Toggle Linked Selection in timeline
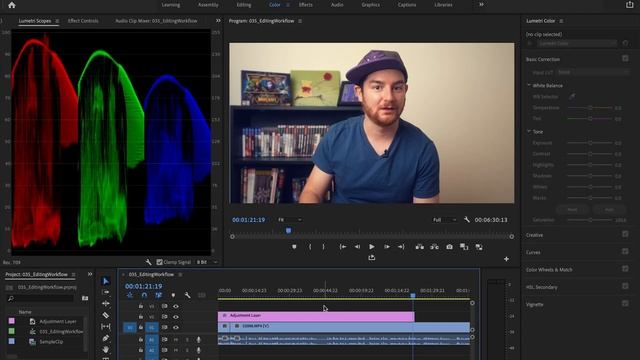 (159, 295)
